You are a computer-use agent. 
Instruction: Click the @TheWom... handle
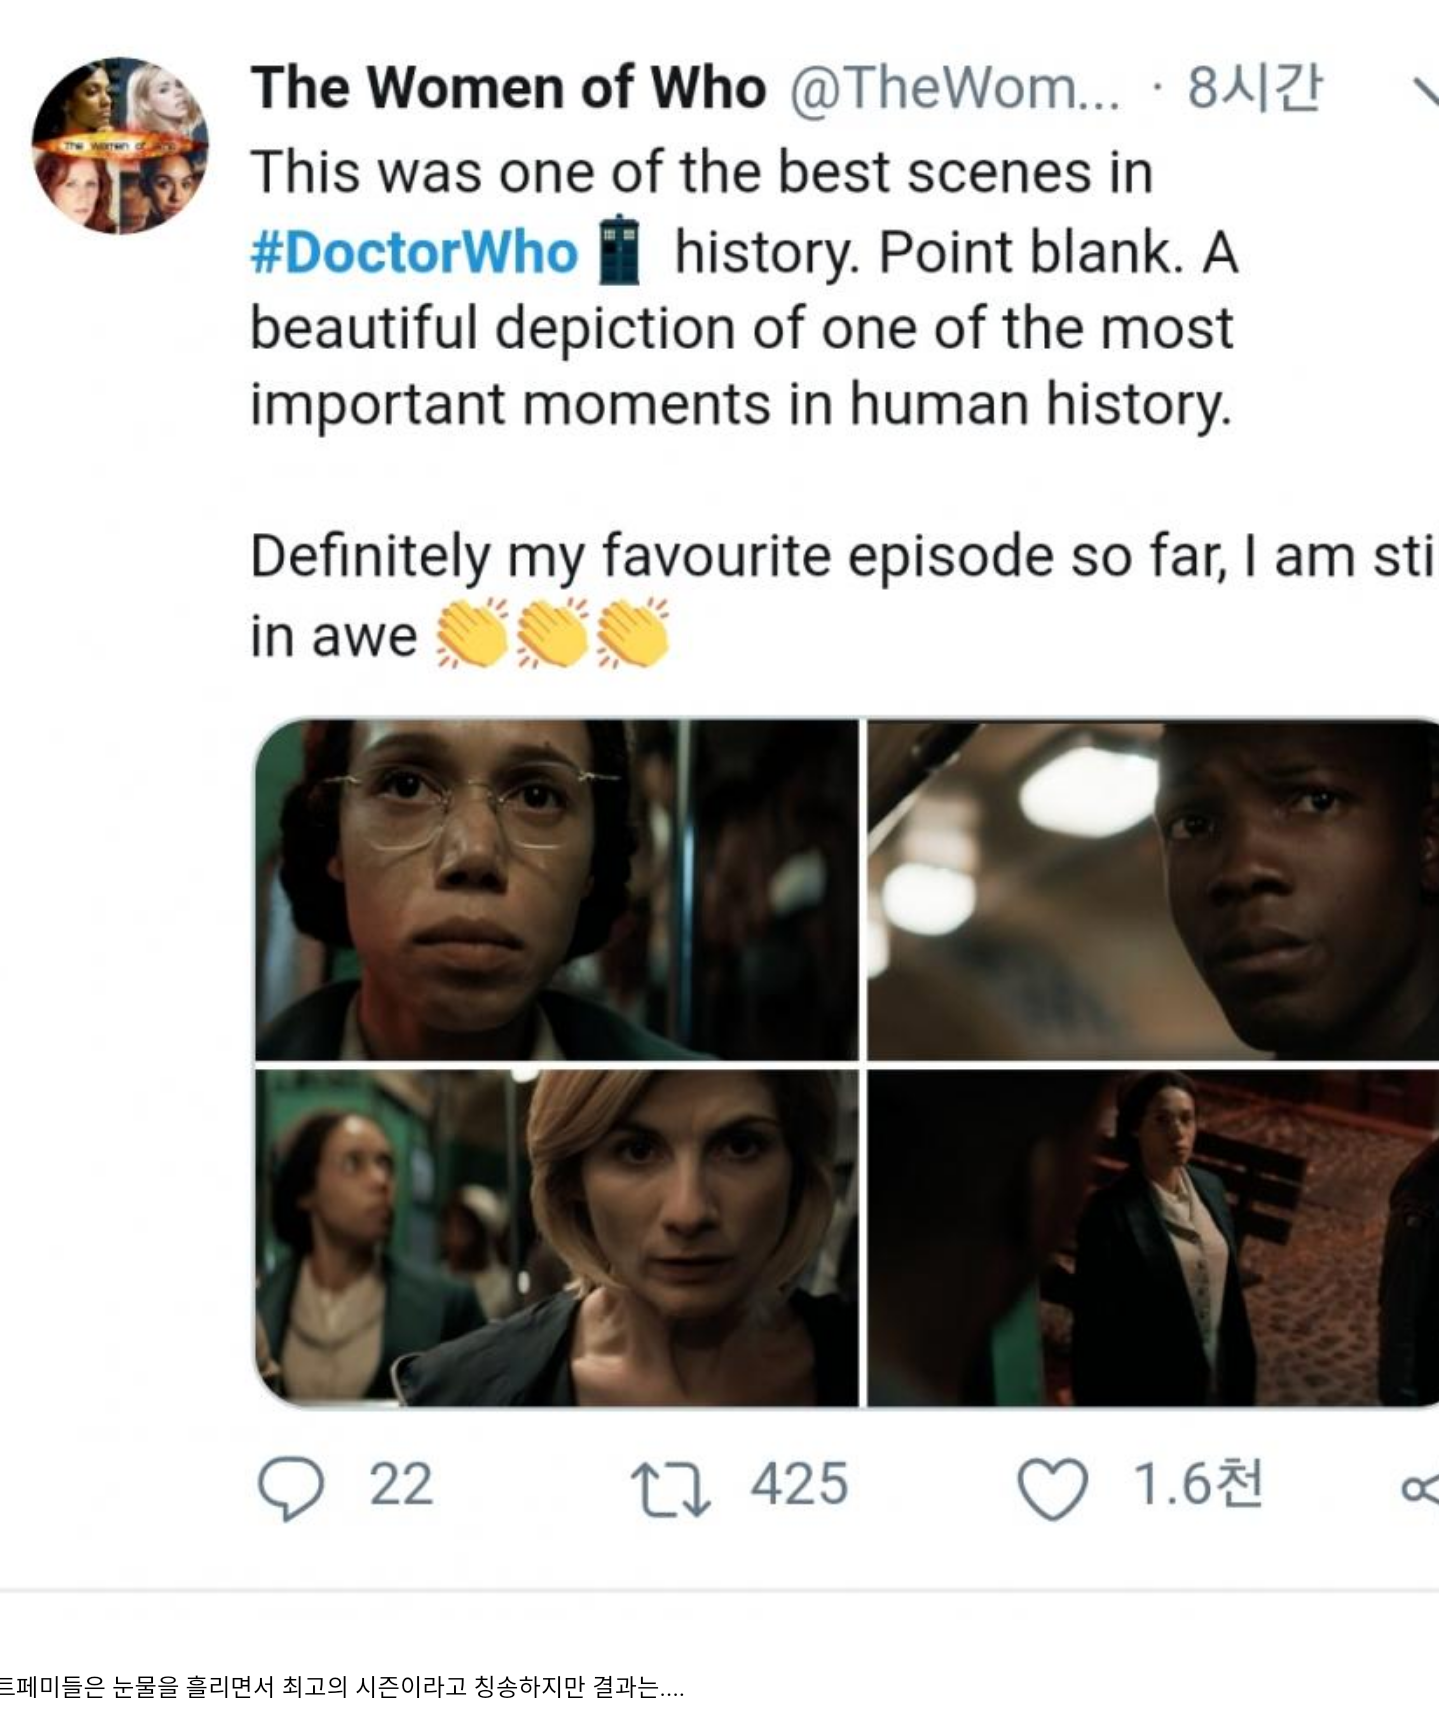954,88
